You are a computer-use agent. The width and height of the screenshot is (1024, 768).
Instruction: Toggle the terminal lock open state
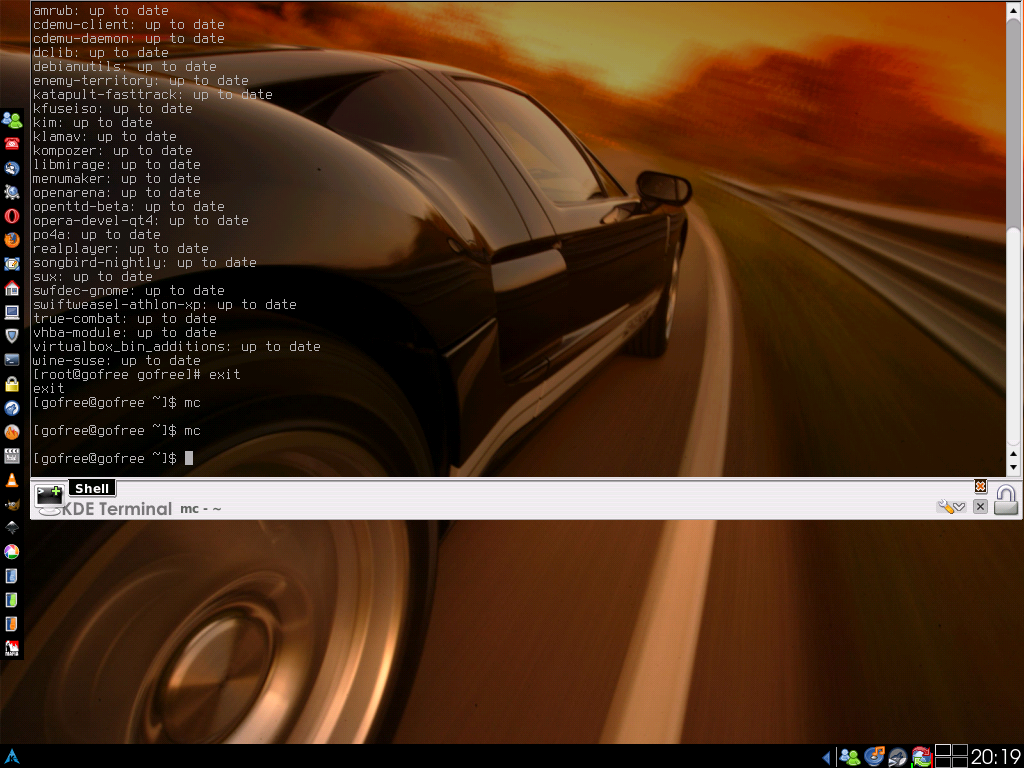click(x=1006, y=500)
